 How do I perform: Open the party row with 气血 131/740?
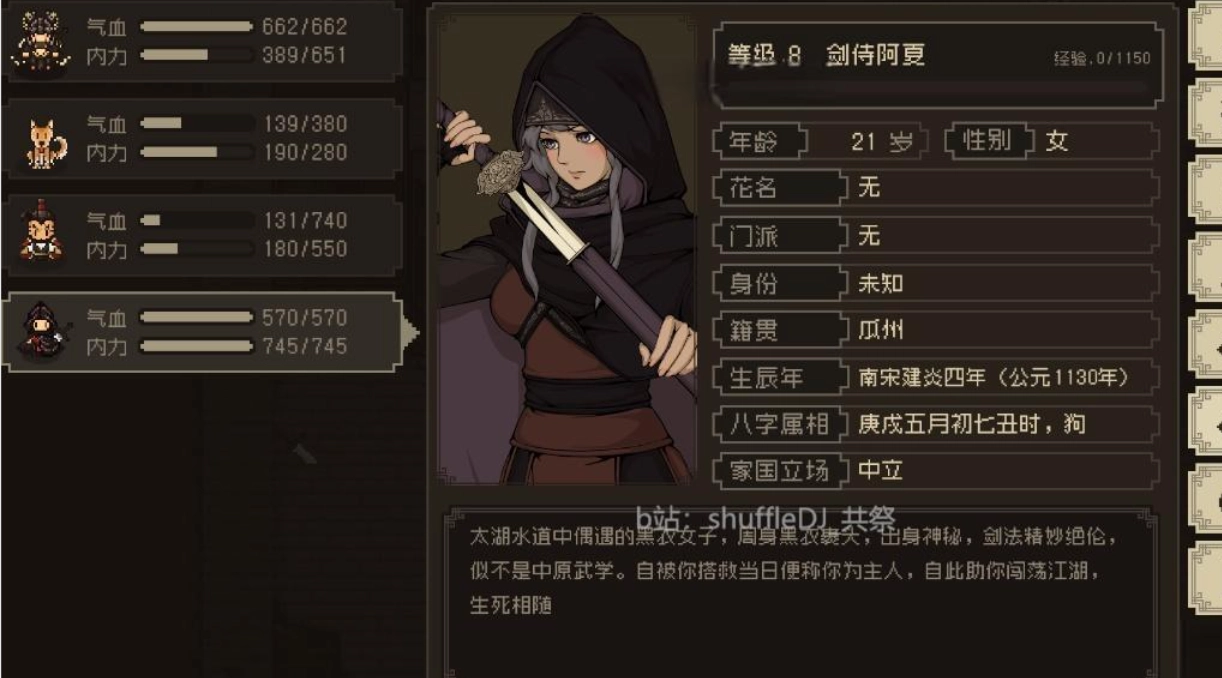click(202, 235)
